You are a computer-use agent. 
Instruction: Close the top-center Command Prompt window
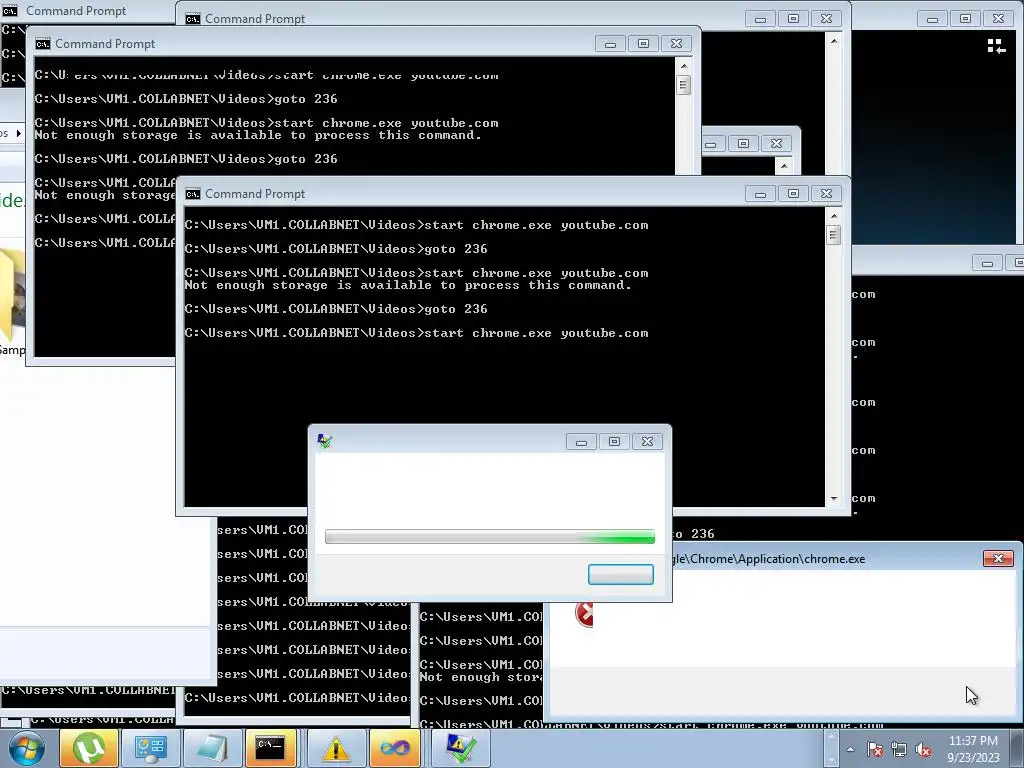point(826,19)
